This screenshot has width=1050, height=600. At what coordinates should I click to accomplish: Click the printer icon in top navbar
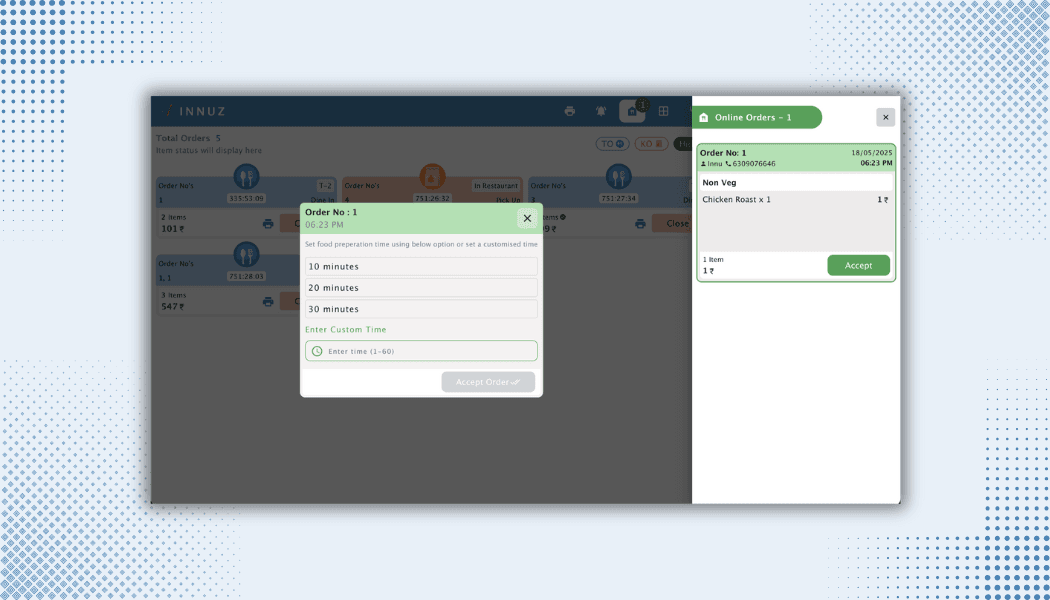pyautogui.click(x=570, y=111)
